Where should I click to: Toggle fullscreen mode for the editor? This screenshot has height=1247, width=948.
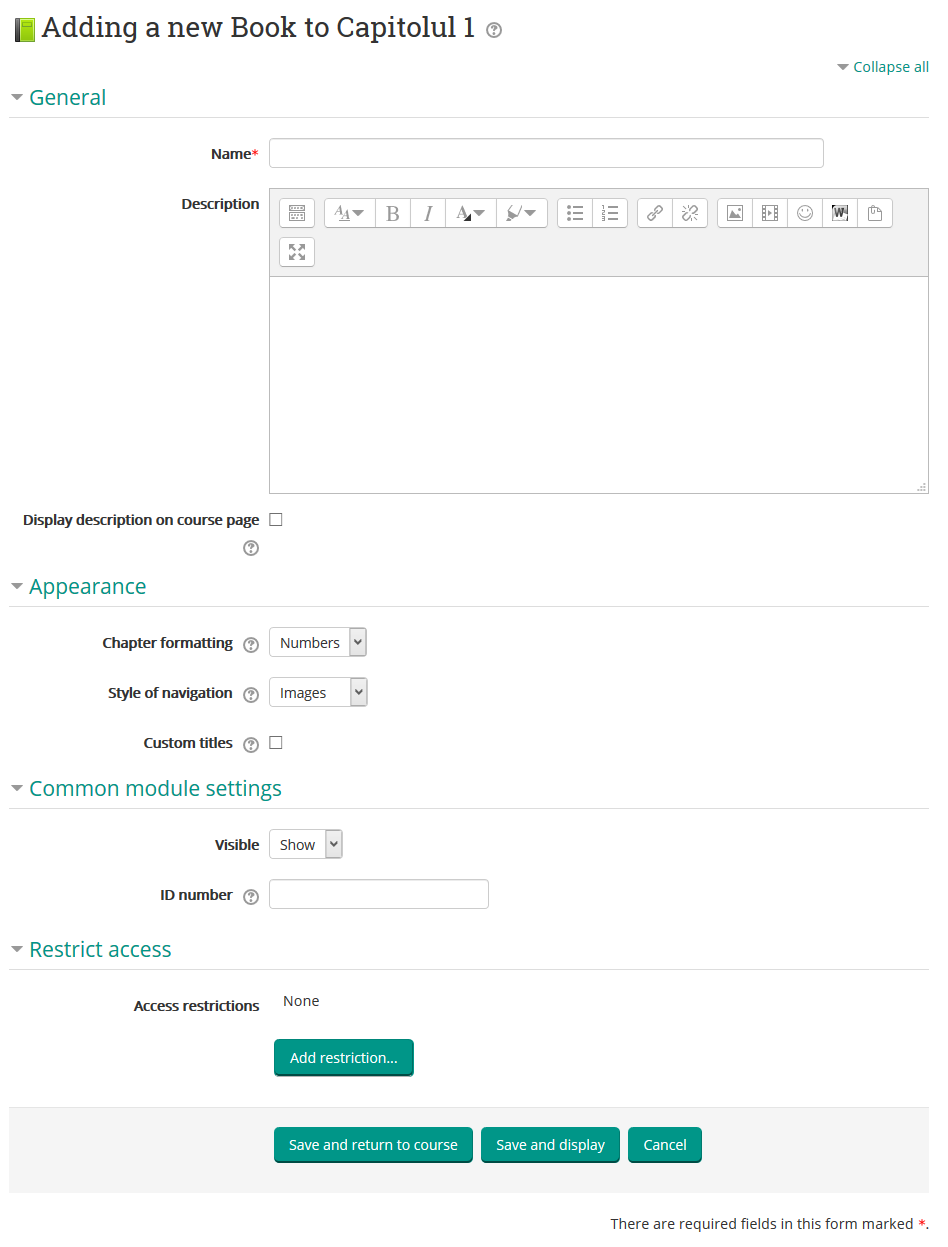(x=297, y=252)
